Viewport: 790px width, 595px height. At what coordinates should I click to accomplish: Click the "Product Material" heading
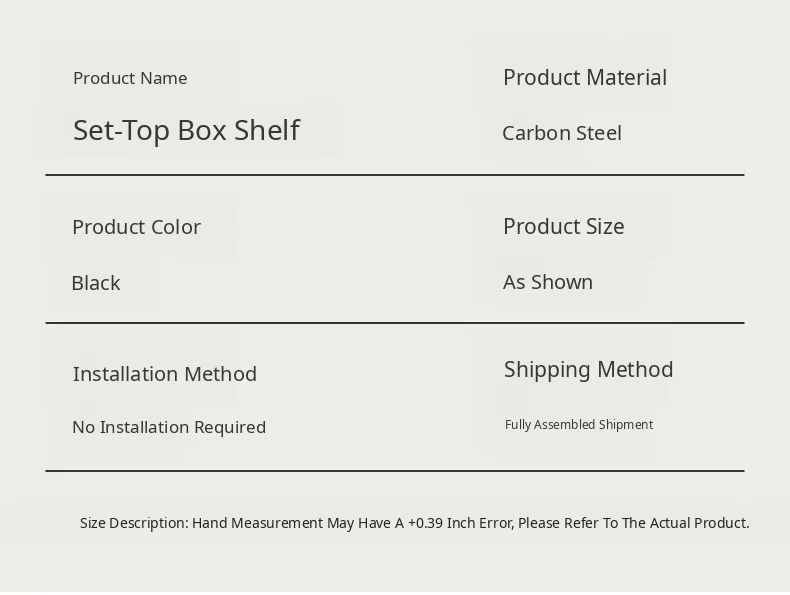tap(585, 77)
